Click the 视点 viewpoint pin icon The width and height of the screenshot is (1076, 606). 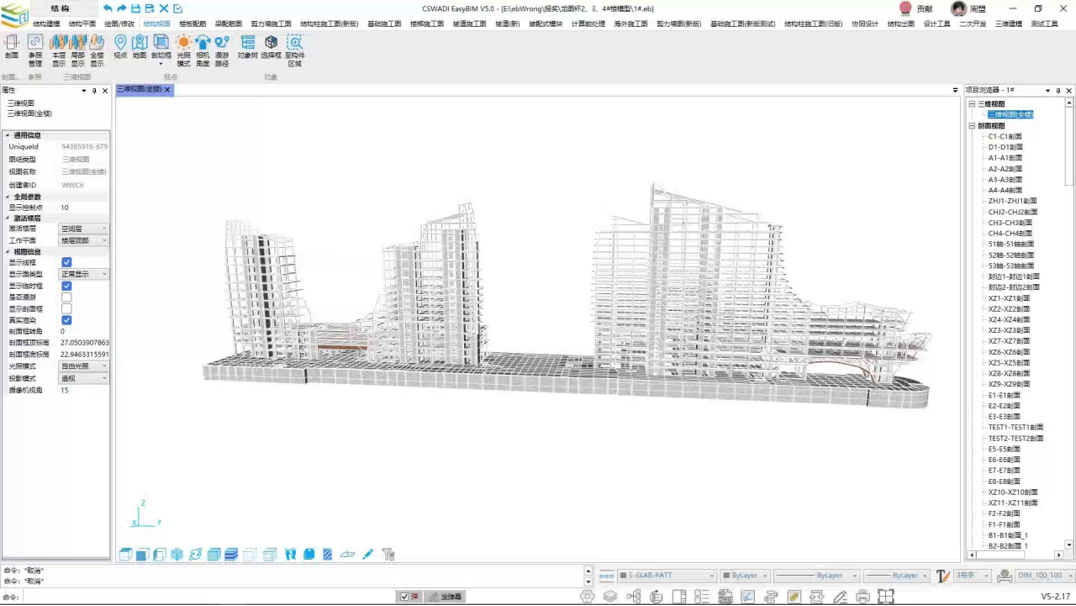[x=120, y=43]
